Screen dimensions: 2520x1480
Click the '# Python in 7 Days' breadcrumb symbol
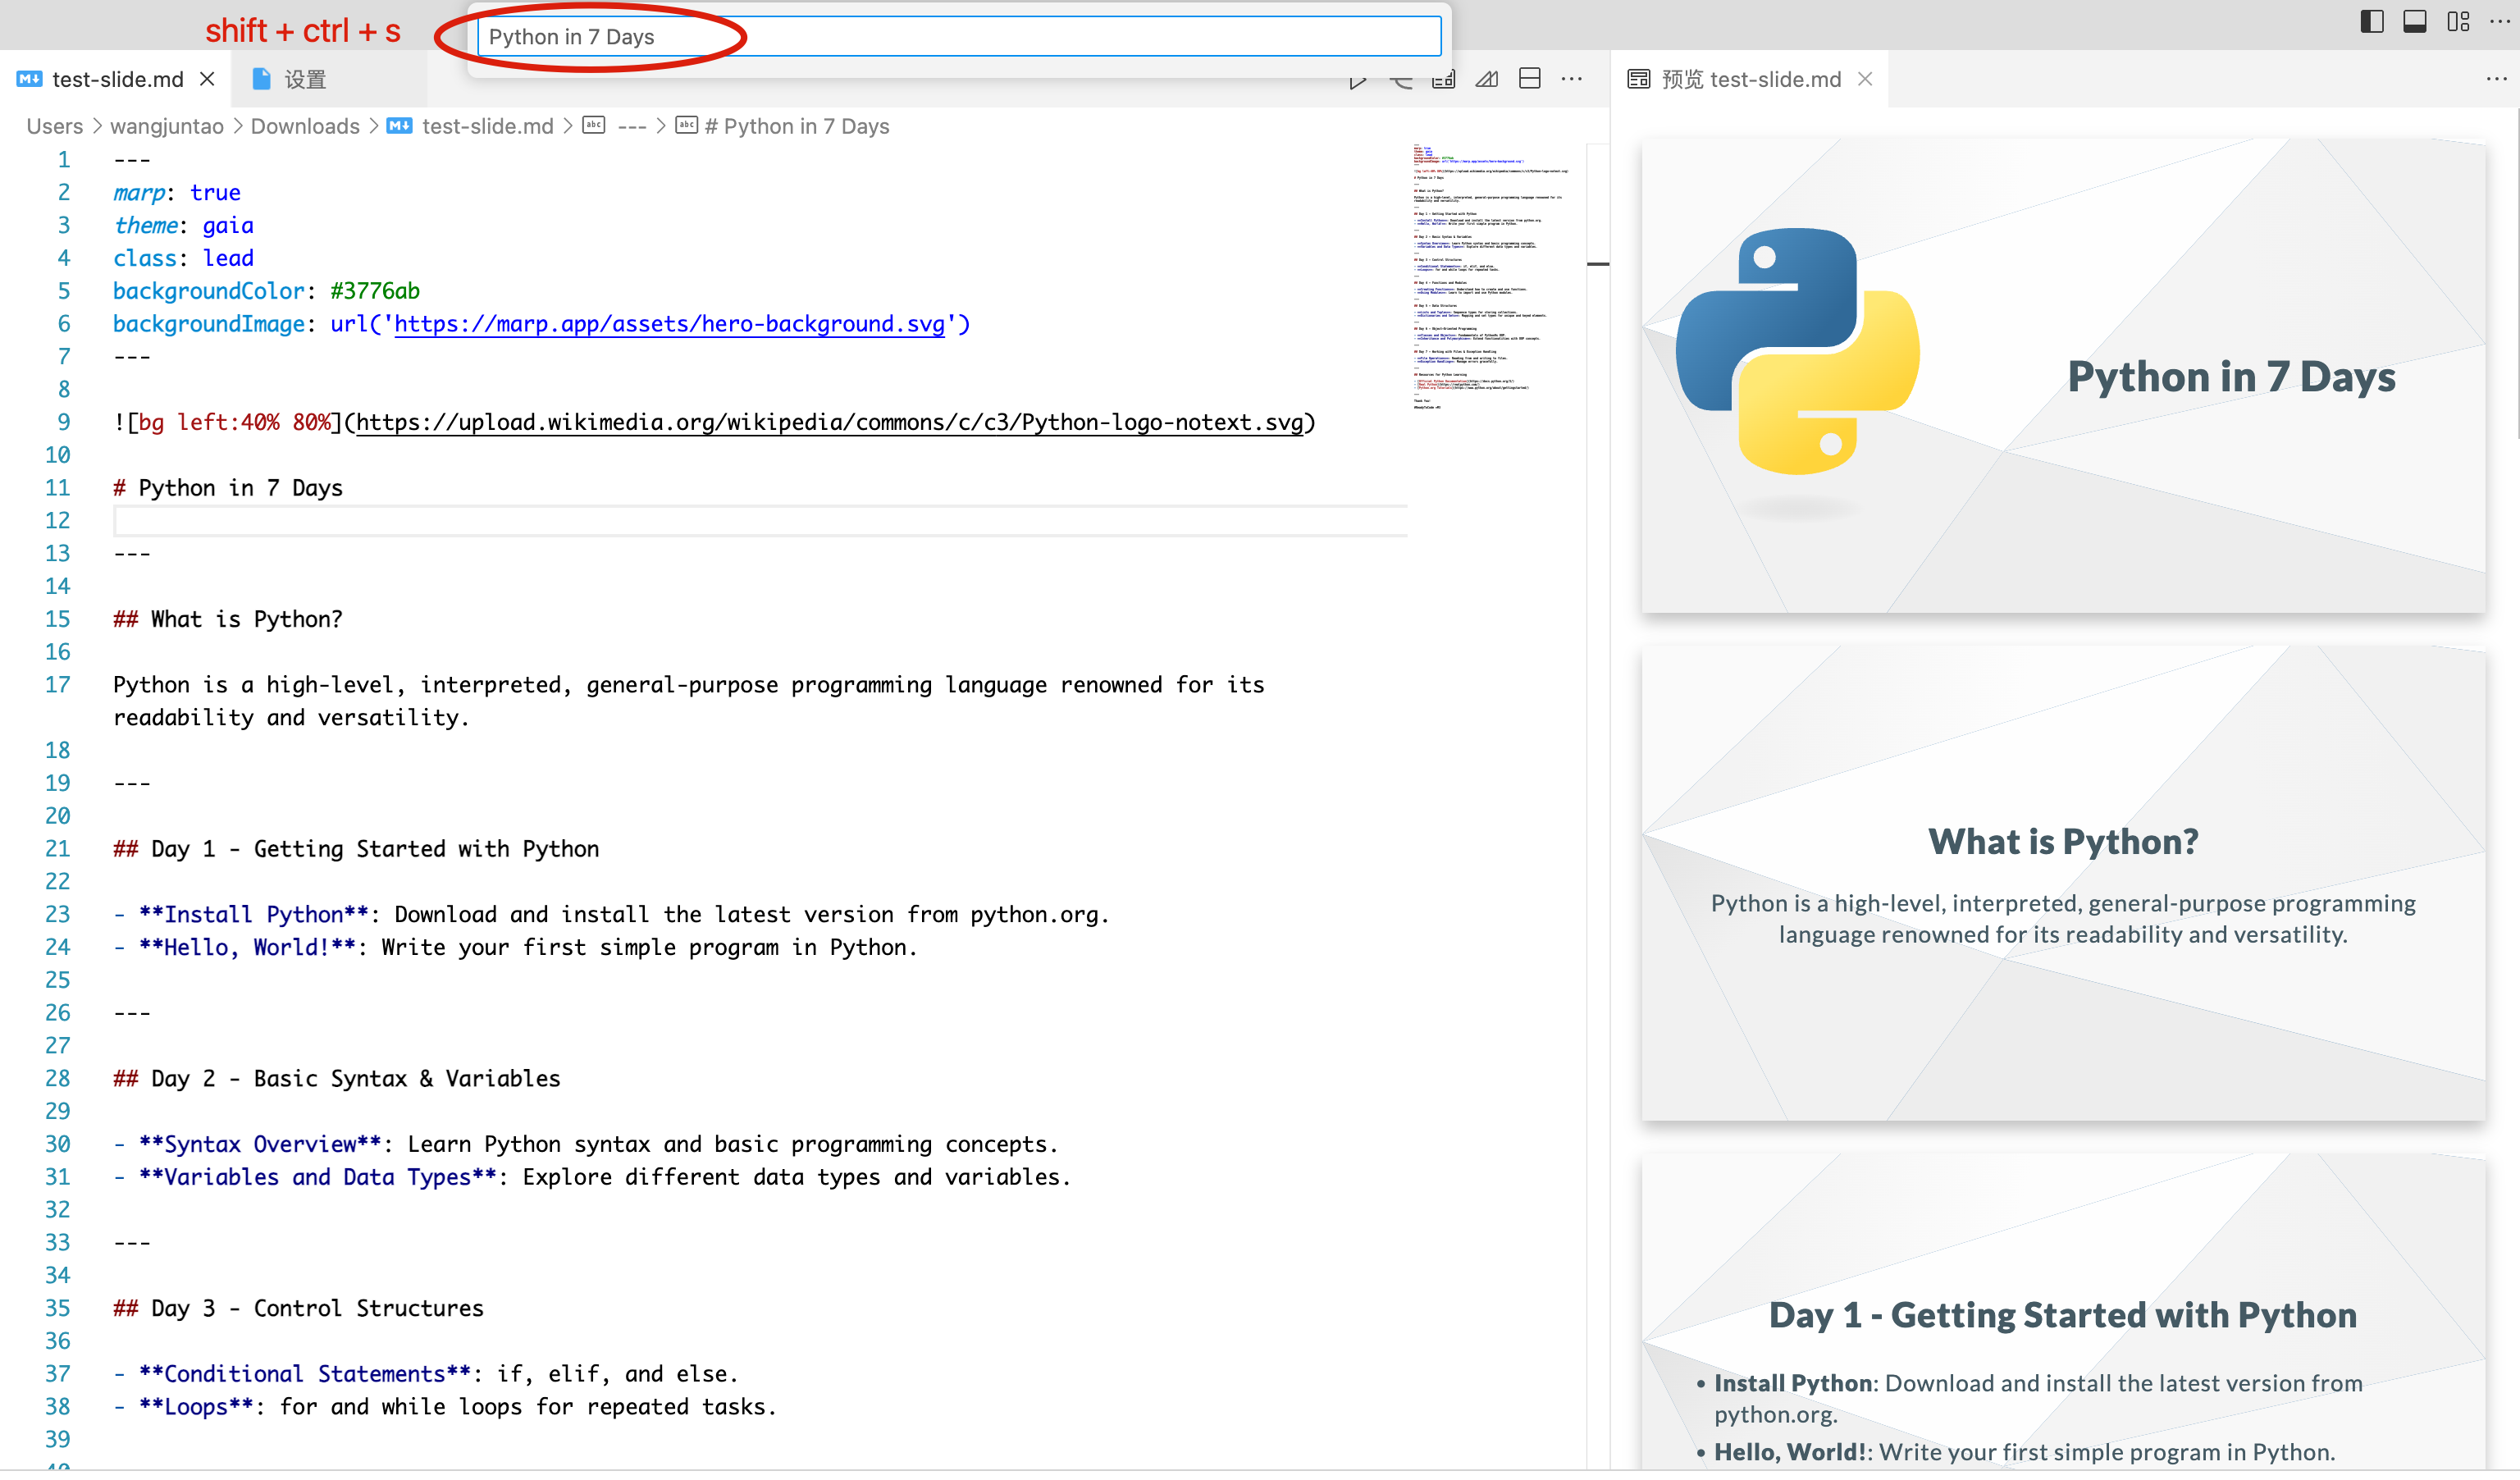795,126
